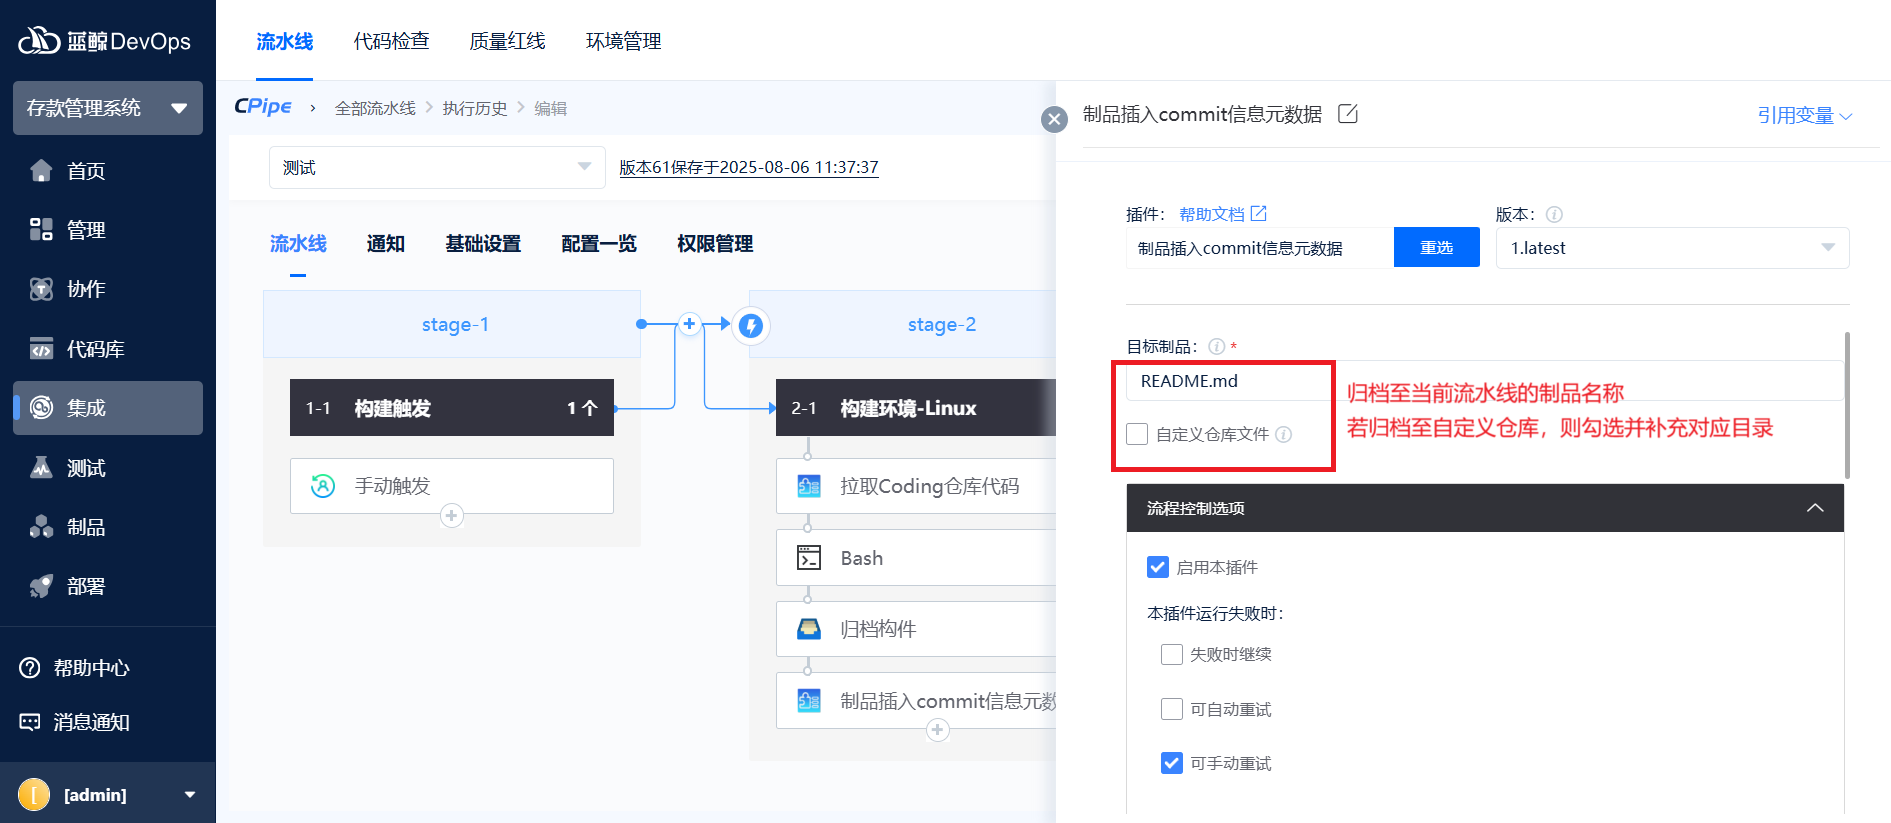Open the 1.latest version dropdown
Screen dimensions: 1891x823
click(1671, 248)
